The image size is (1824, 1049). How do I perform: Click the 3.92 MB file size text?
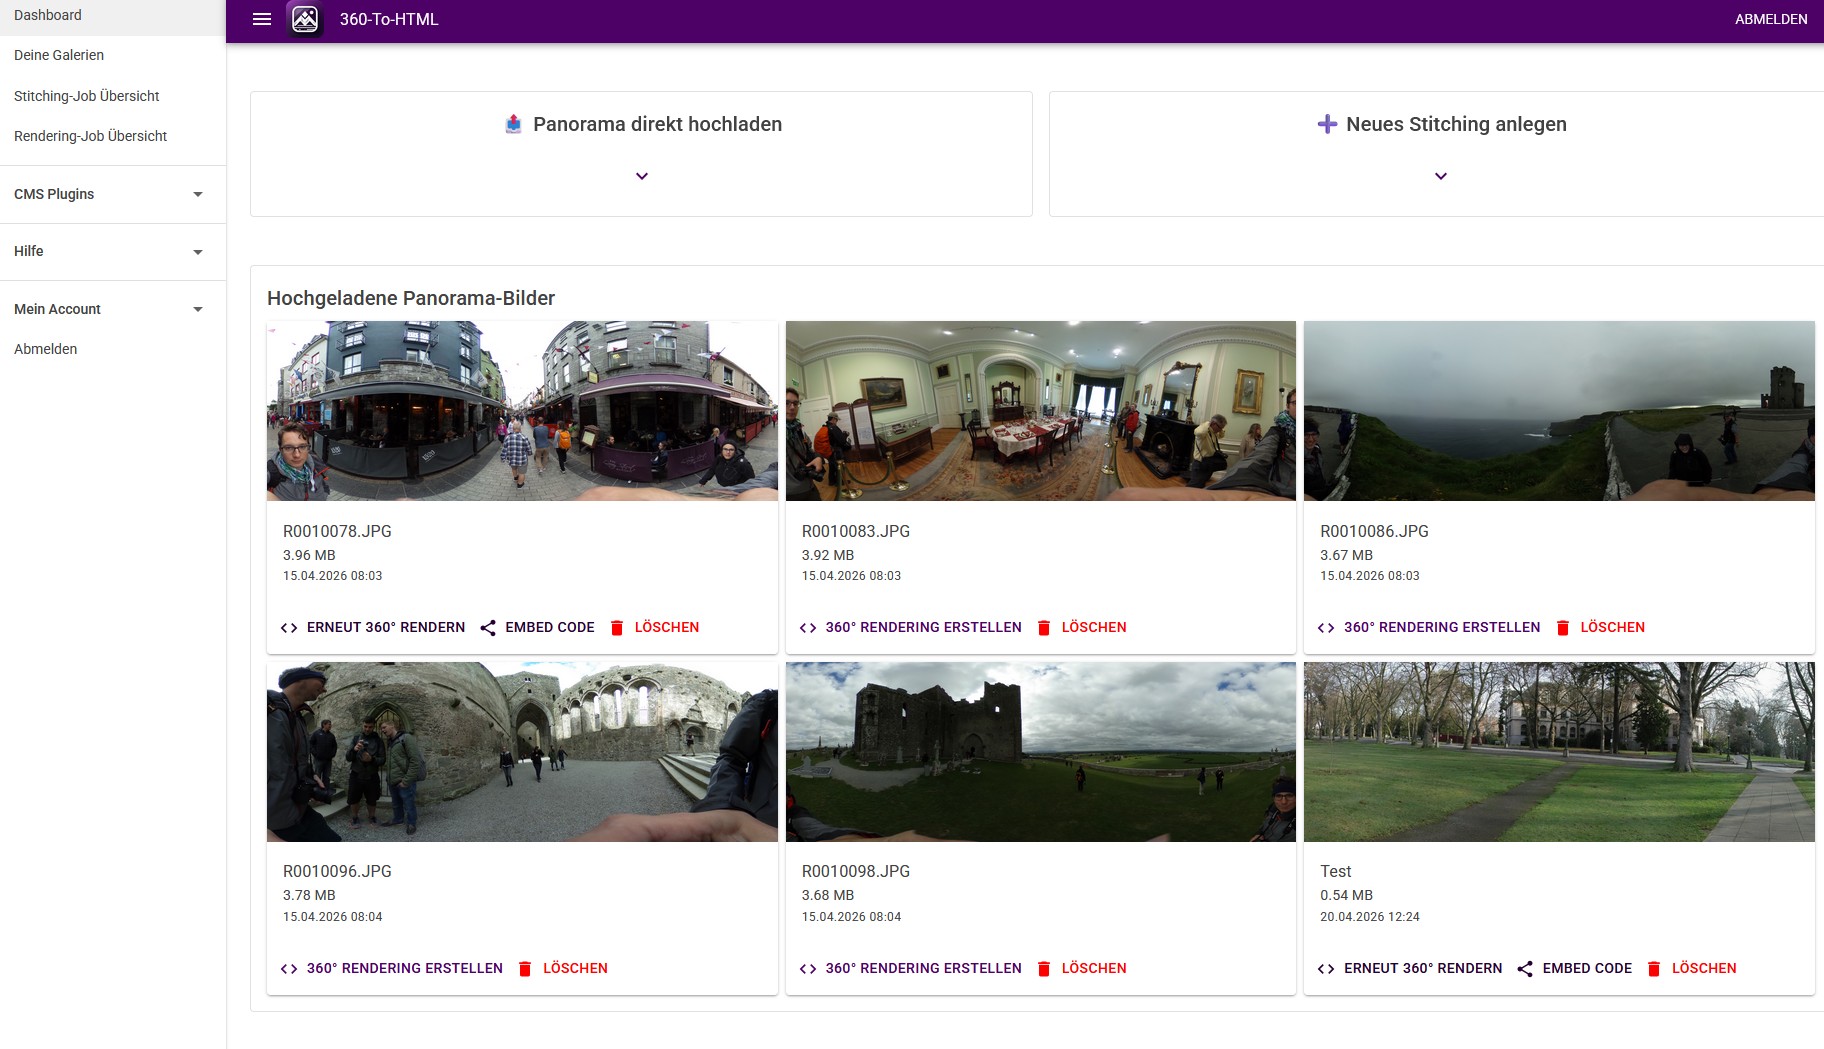[x=828, y=556]
